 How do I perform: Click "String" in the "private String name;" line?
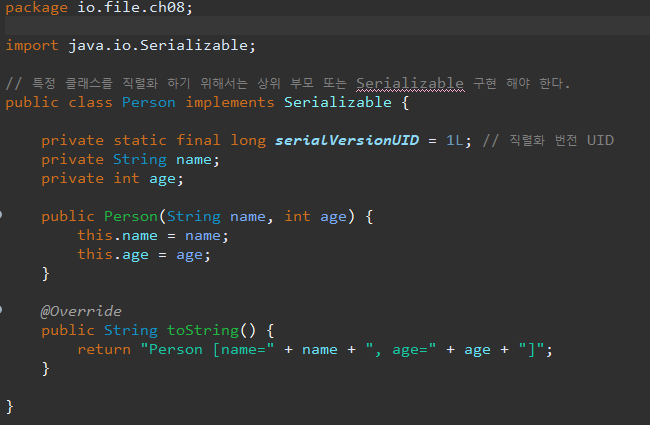pyautogui.click(x=140, y=159)
